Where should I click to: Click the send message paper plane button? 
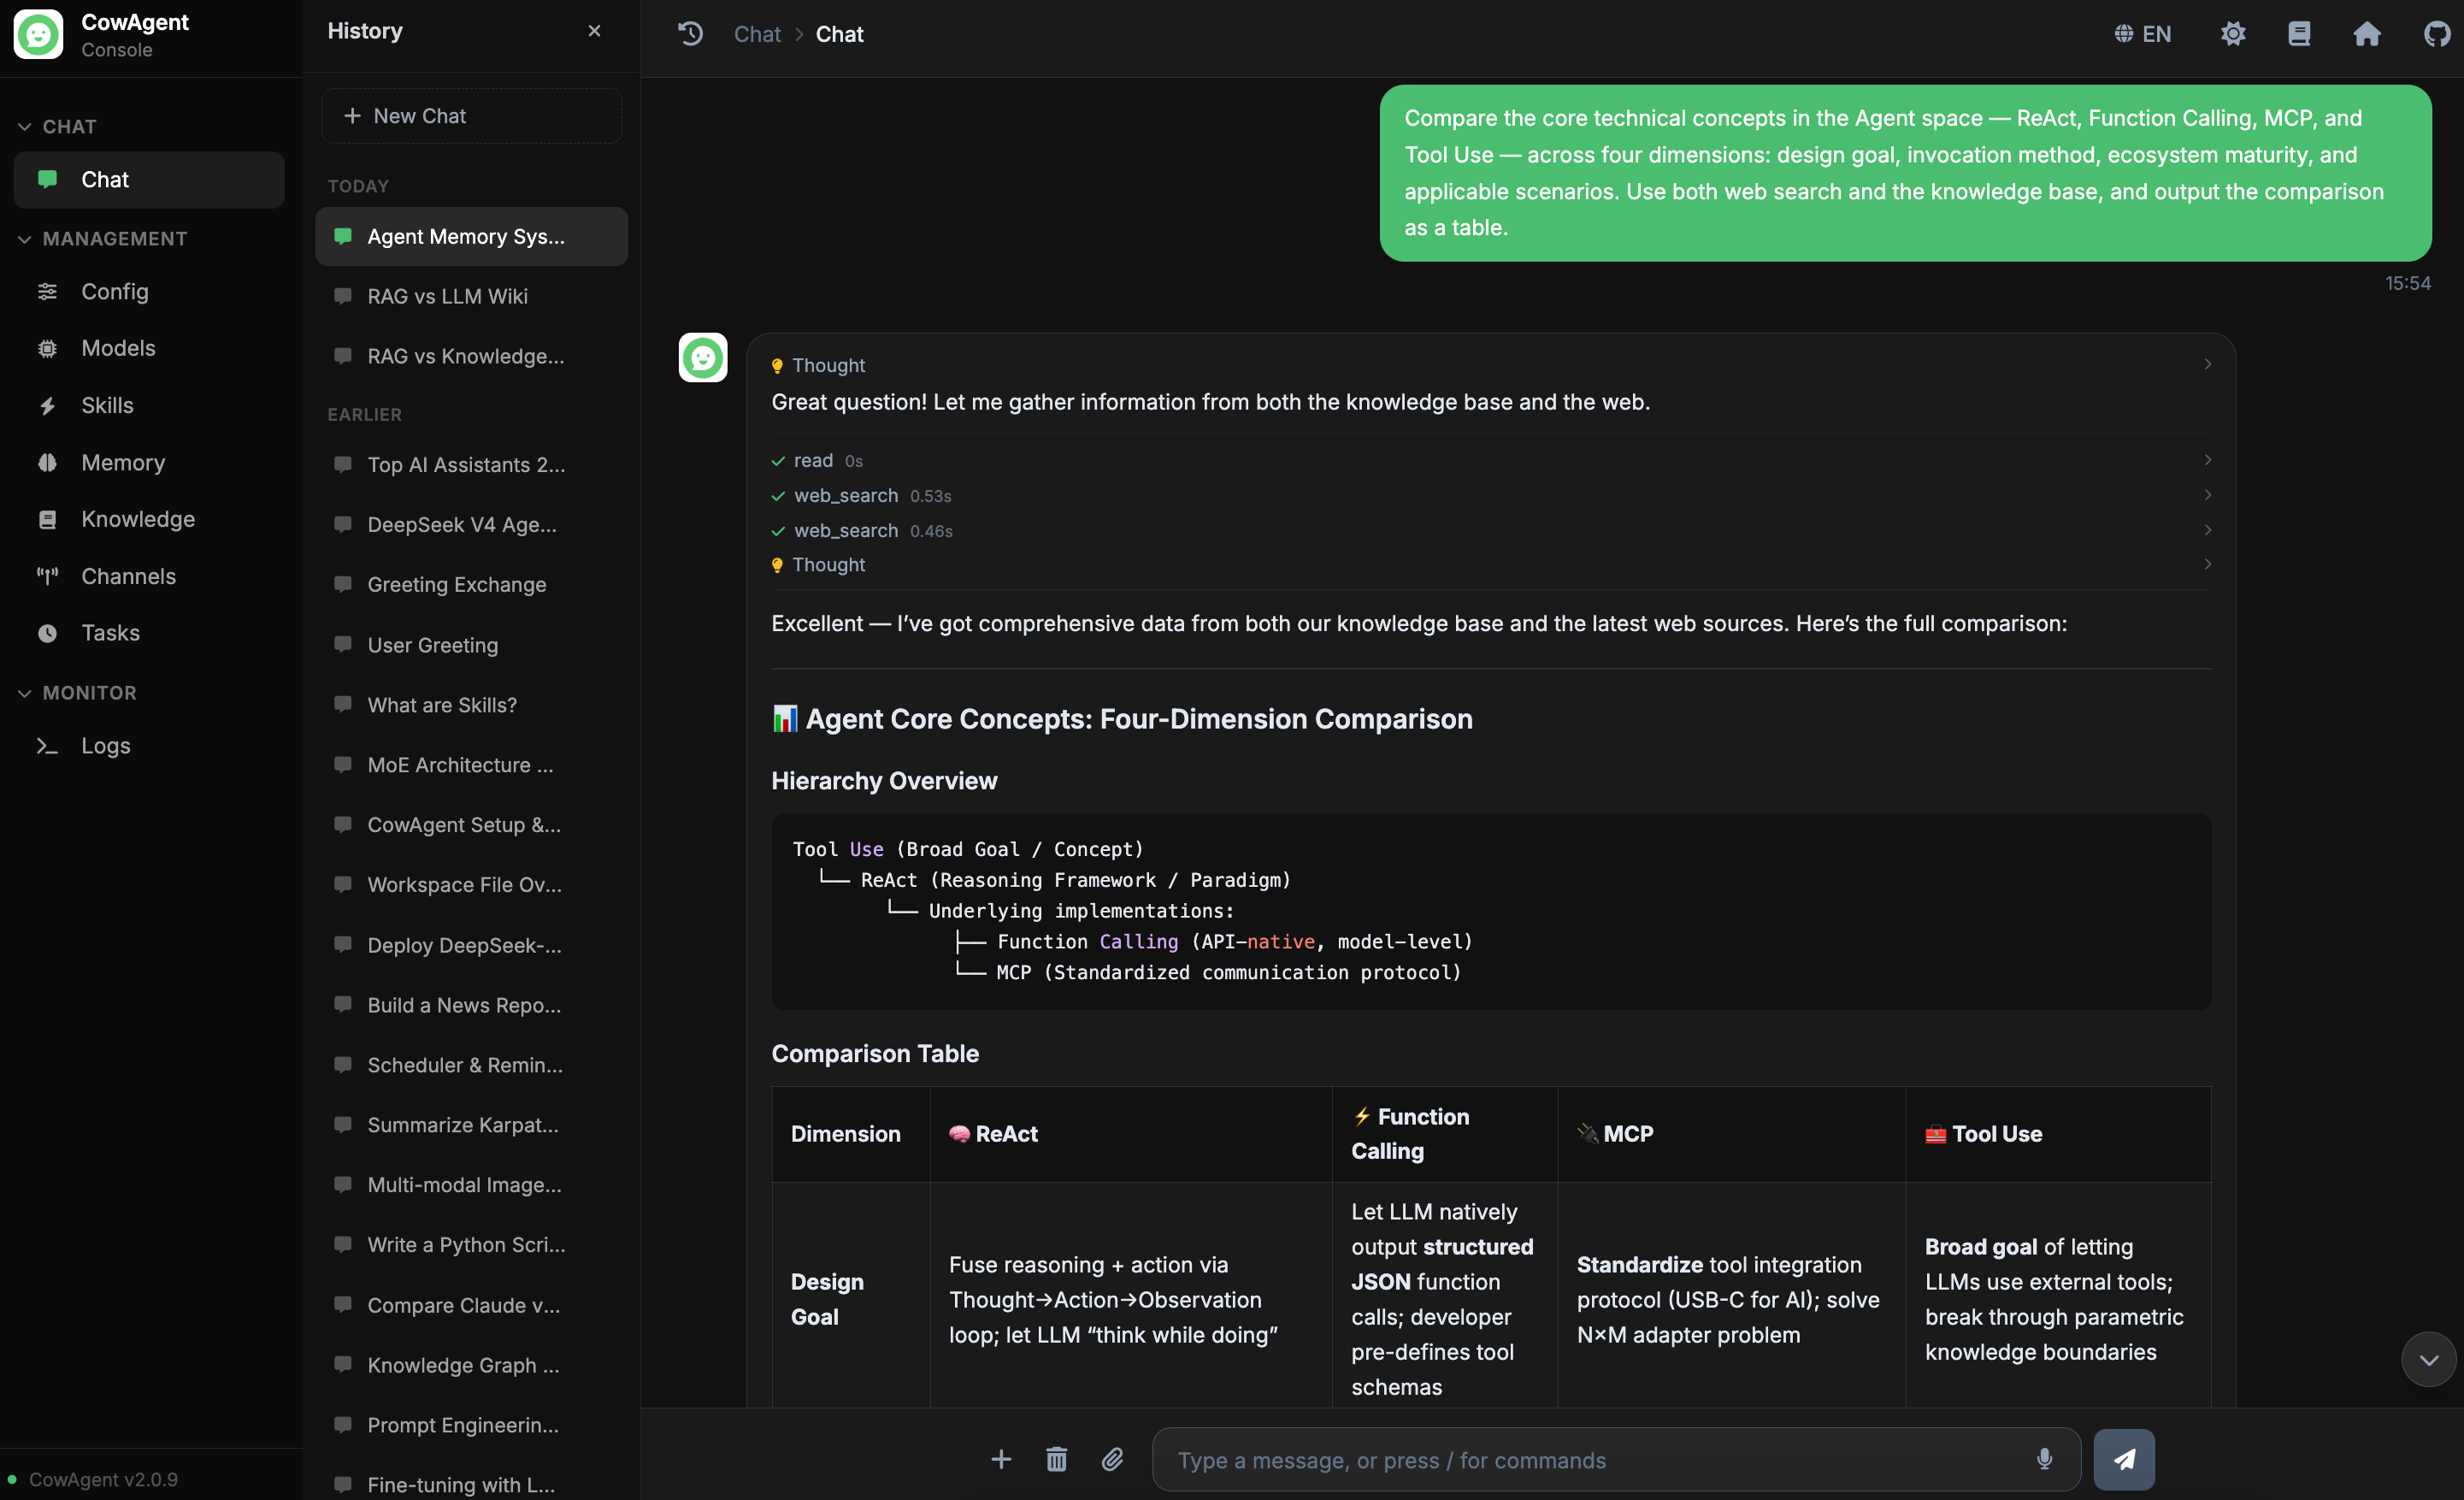(x=2124, y=1459)
